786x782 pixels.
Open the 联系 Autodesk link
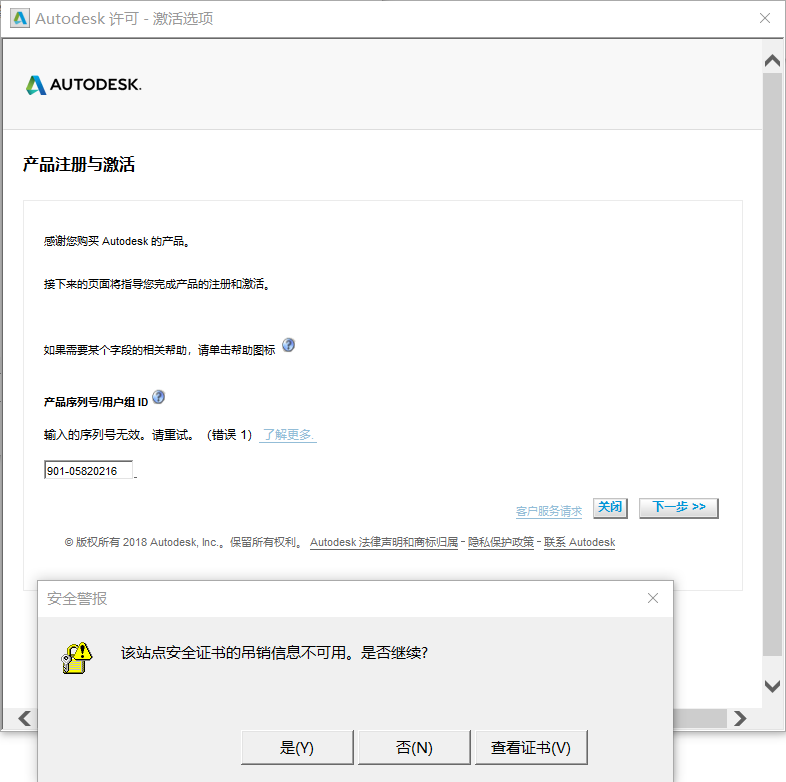579,542
